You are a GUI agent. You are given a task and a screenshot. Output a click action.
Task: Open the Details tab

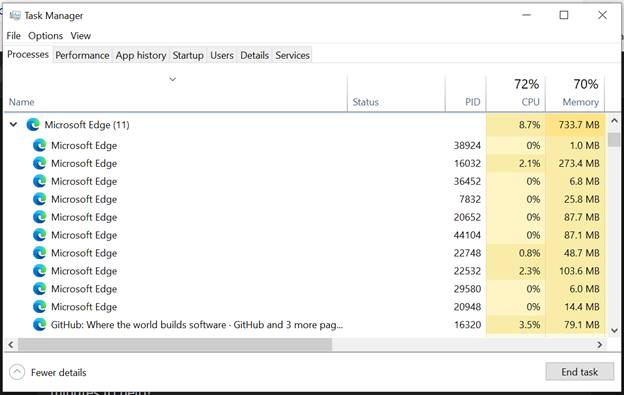(254, 55)
